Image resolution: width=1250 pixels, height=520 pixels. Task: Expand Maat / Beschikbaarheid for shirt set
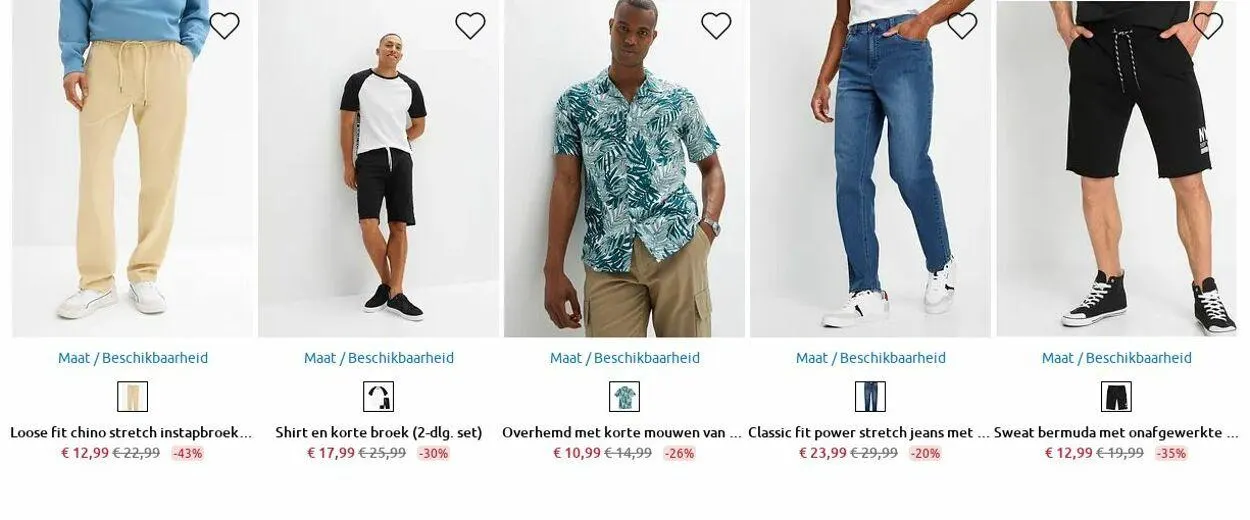[x=379, y=358]
